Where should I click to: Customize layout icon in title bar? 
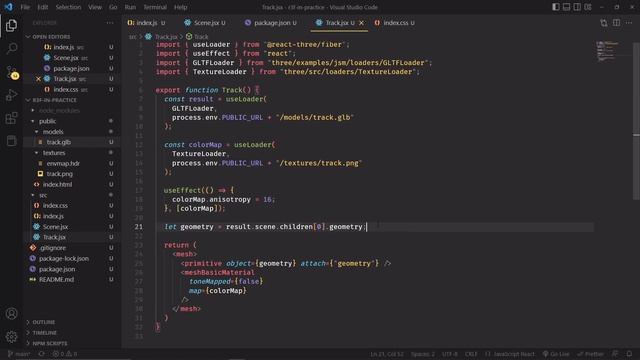[588, 7]
